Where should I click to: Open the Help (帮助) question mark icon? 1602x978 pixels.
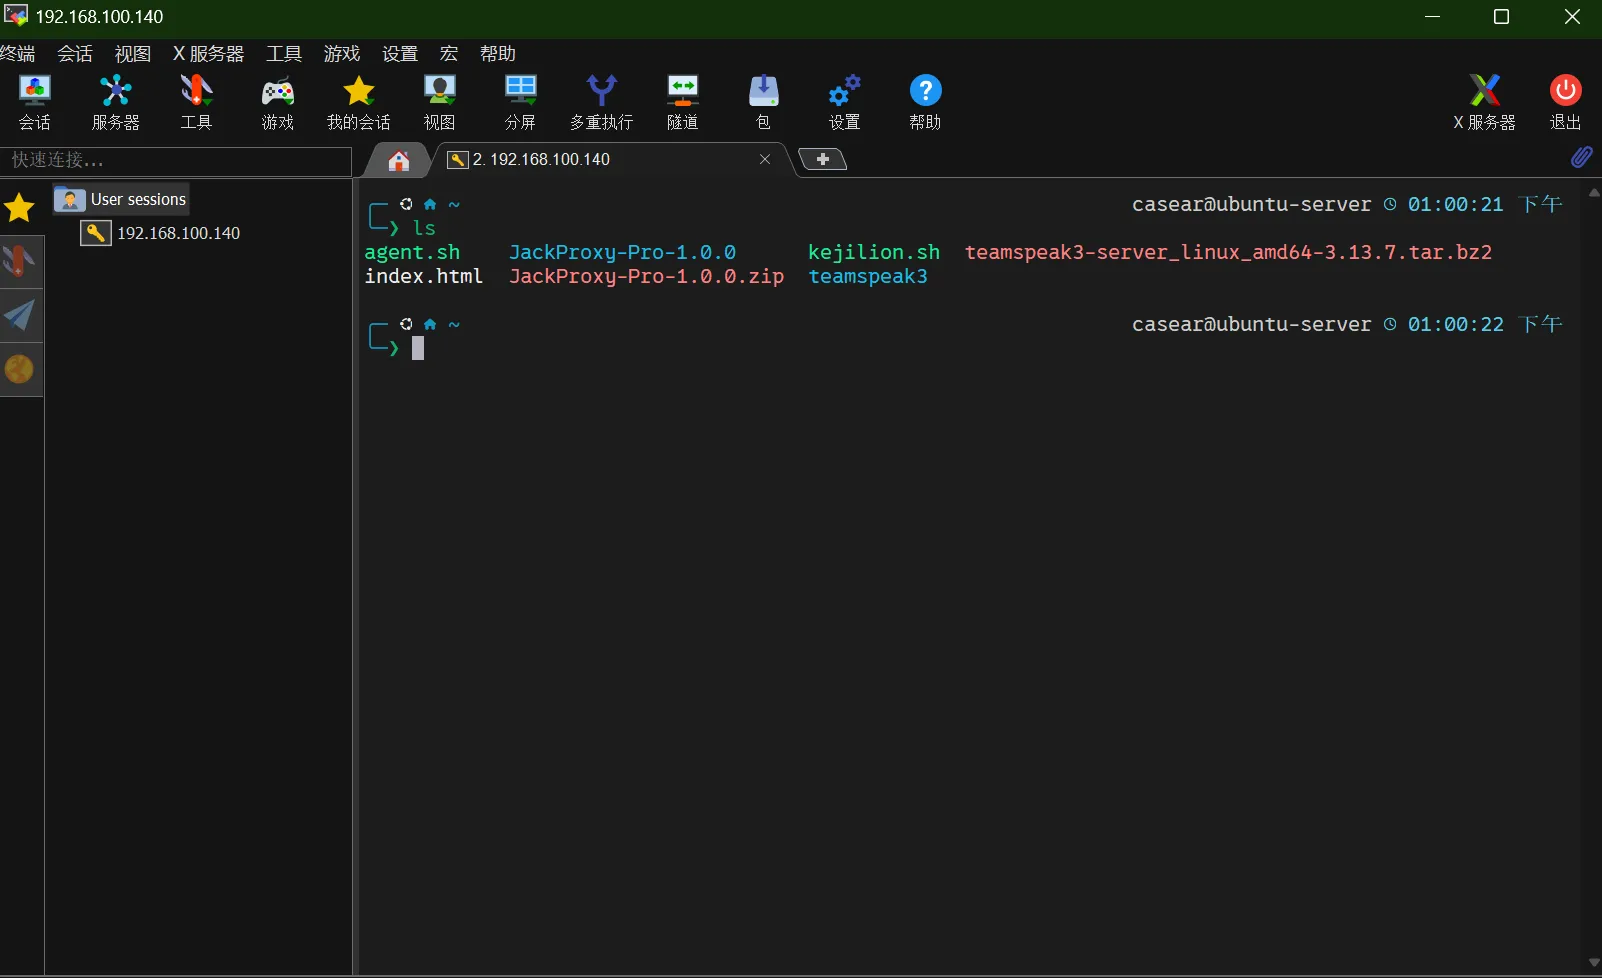(925, 102)
